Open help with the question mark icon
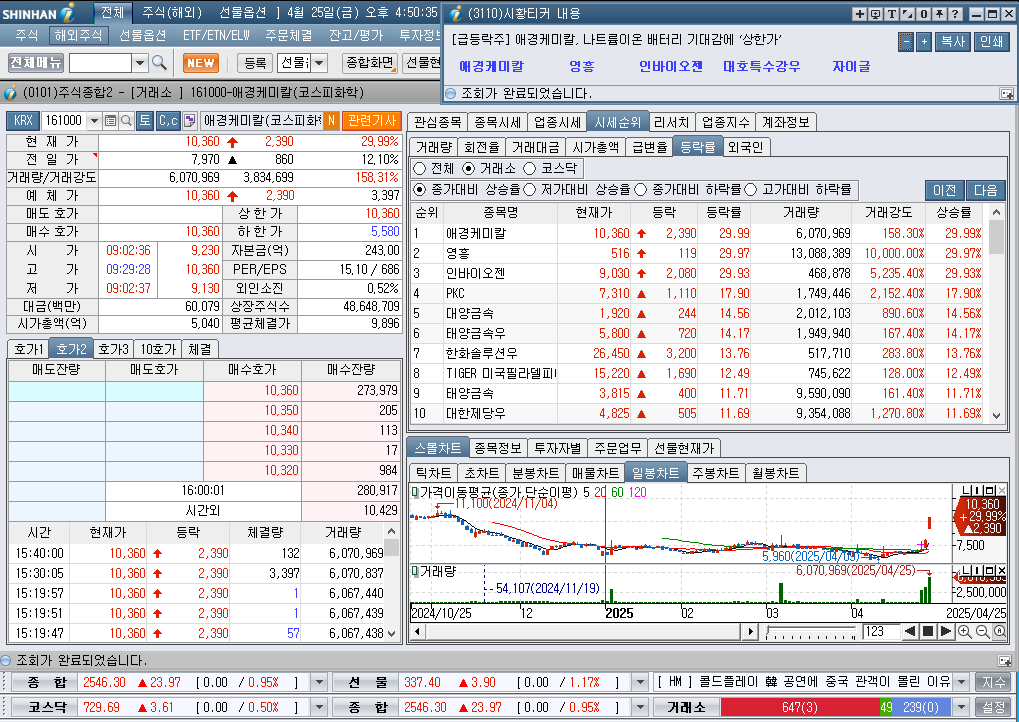This screenshot has height=722, width=1019. click(955, 14)
